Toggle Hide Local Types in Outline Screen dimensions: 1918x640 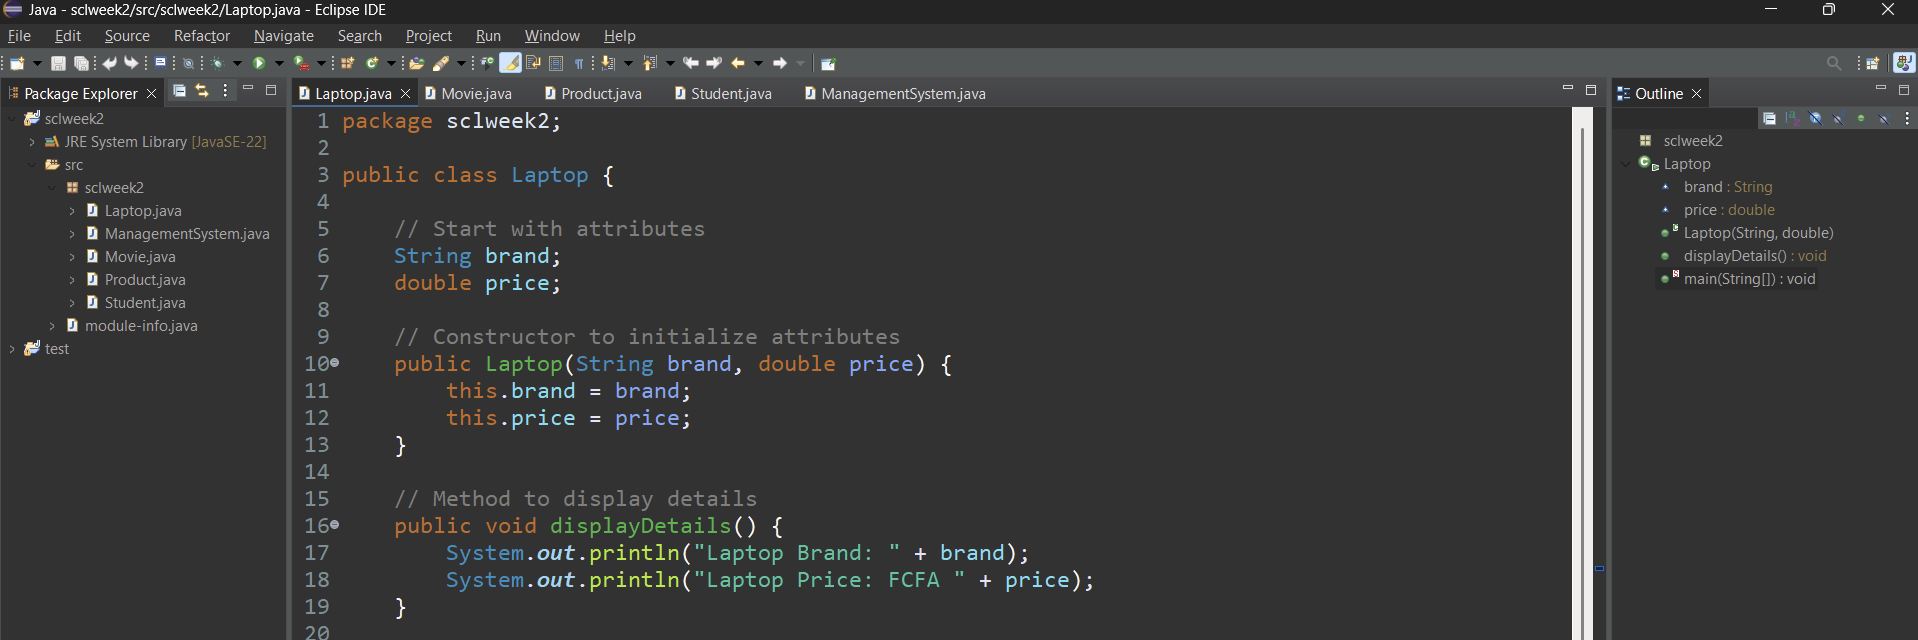pos(1884,118)
